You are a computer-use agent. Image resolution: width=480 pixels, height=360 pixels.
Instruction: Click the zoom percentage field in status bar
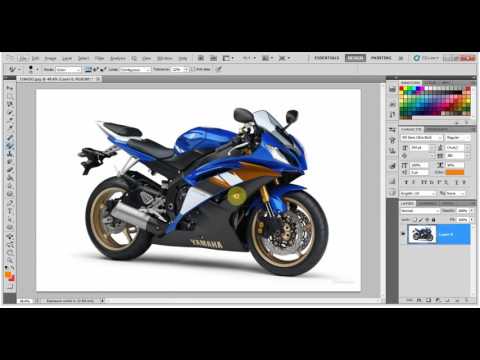click(25, 301)
